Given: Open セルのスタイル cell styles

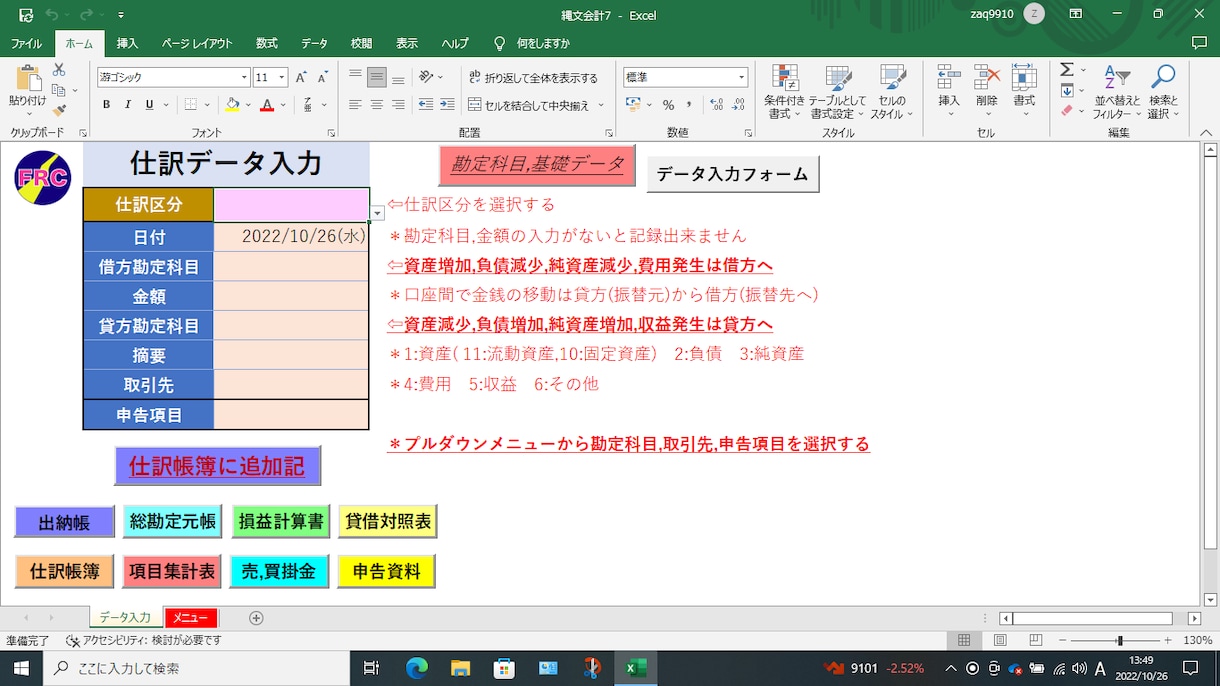Looking at the screenshot, I should pos(891,91).
